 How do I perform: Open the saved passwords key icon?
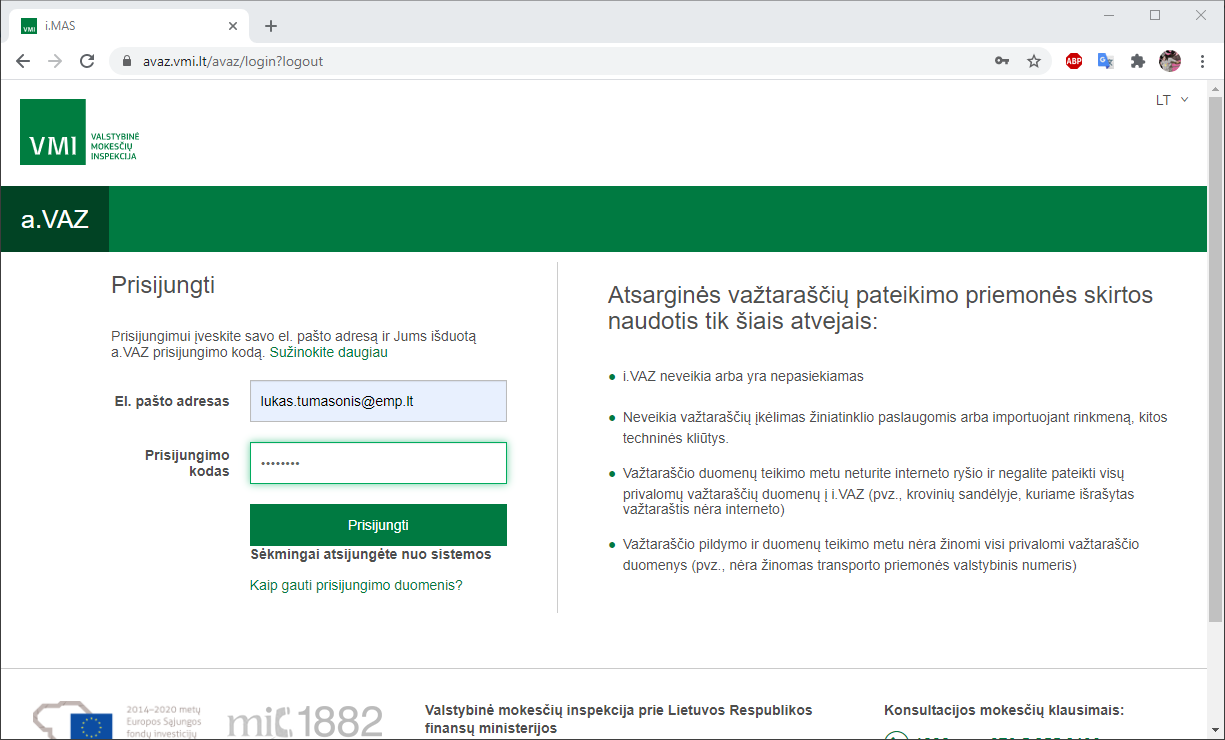[x=1001, y=61]
